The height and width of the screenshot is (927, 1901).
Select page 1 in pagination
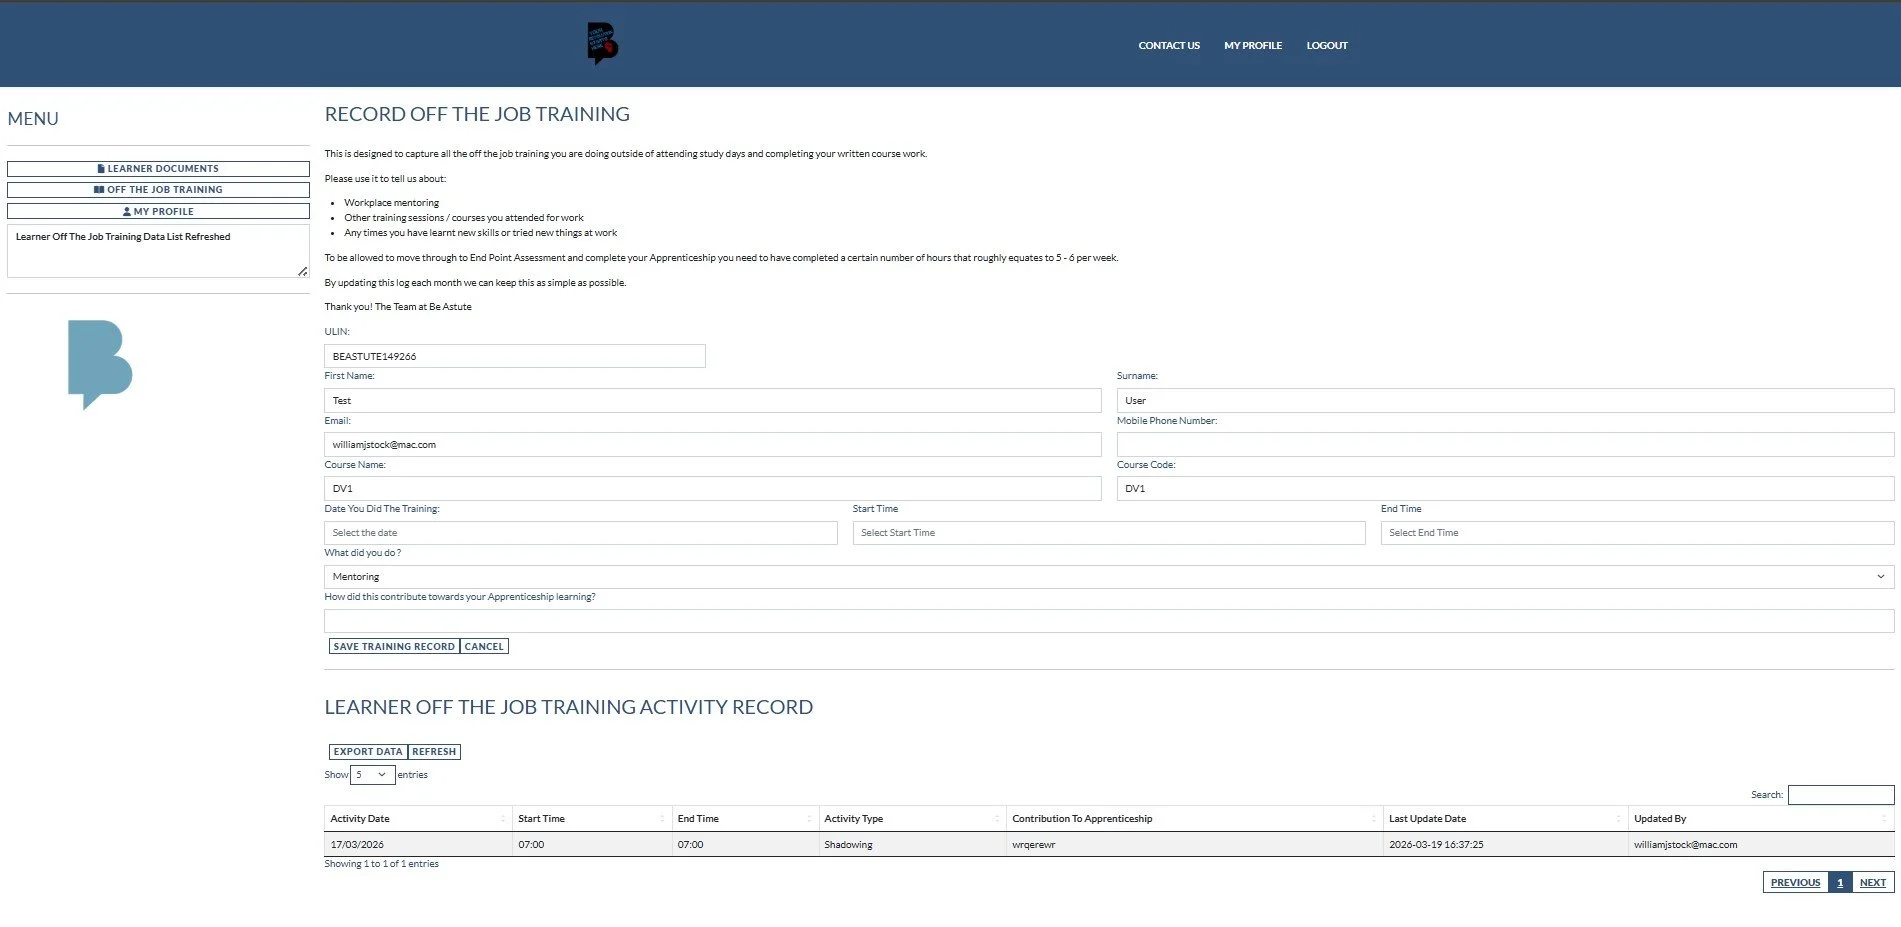pos(1840,883)
